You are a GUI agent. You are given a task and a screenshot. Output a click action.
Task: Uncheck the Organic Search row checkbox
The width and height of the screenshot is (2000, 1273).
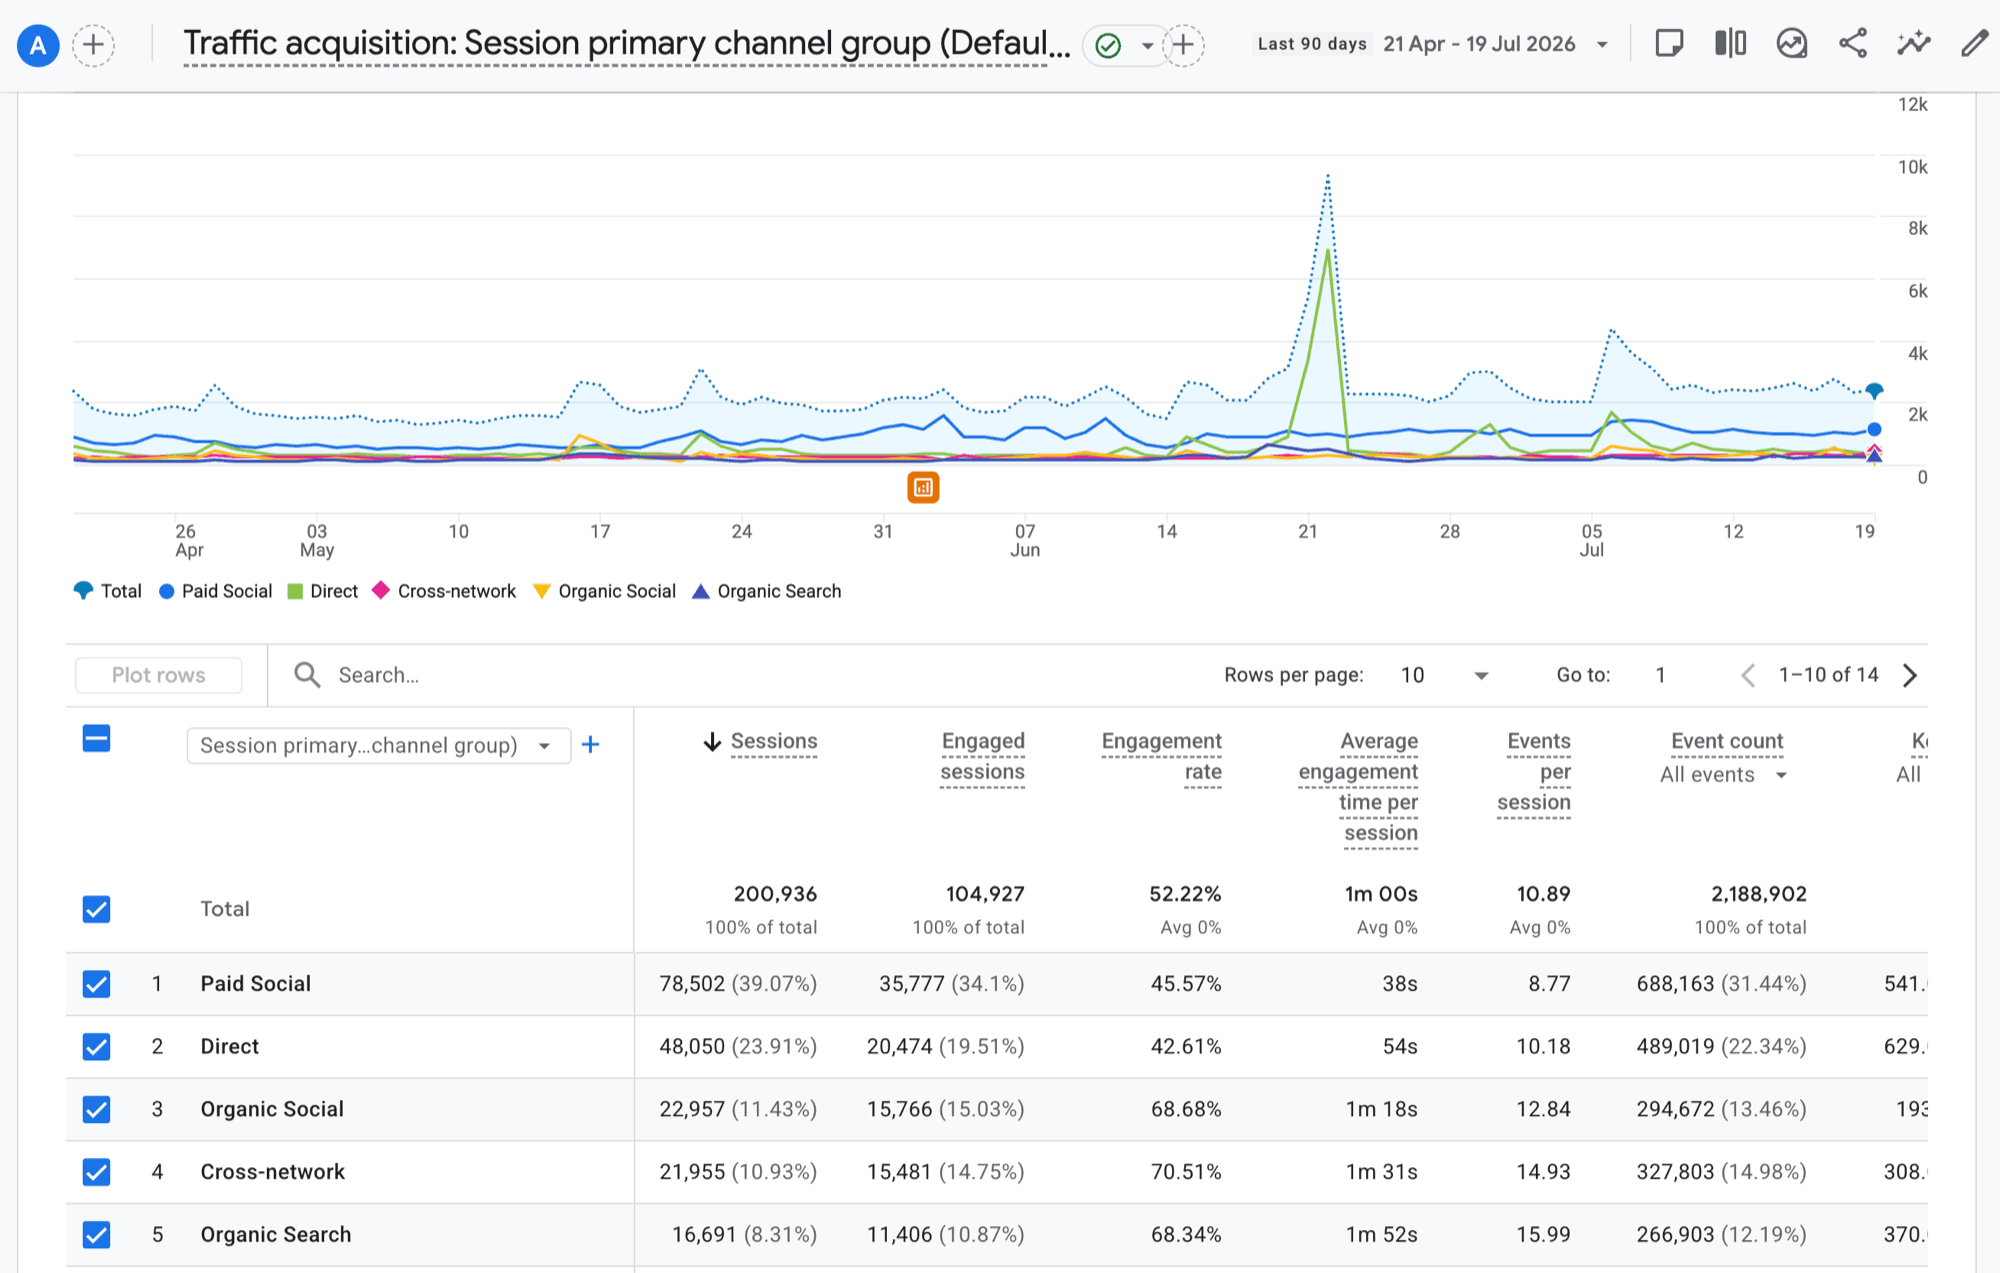[x=96, y=1235]
